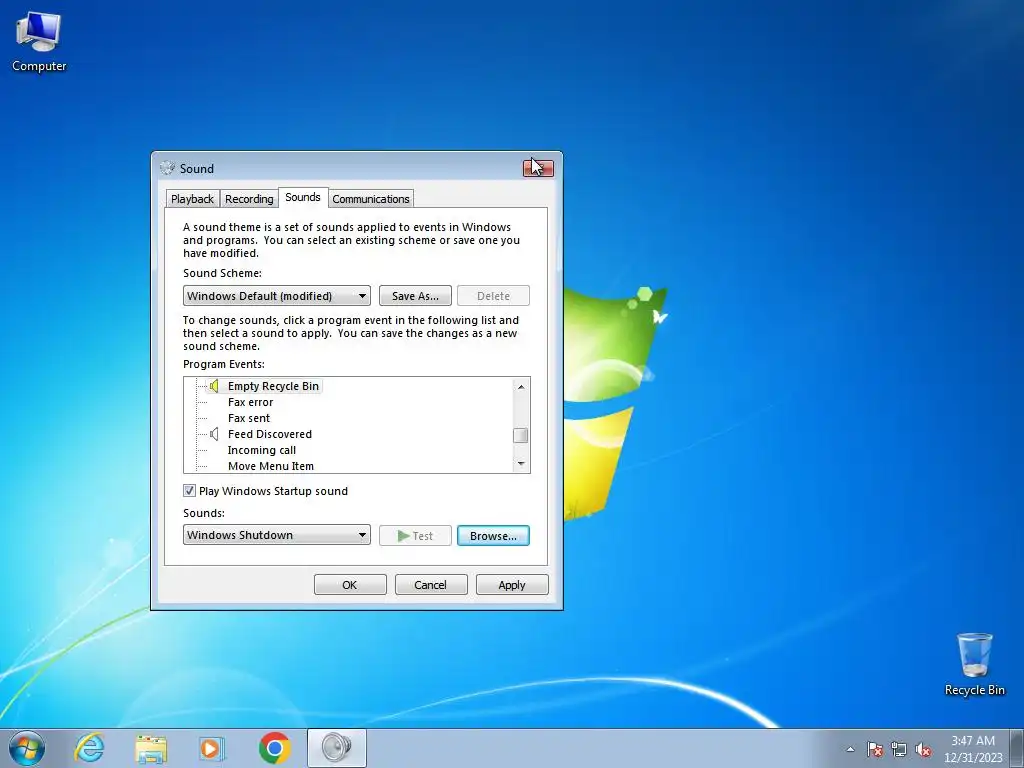Image resolution: width=1024 pixels, height=768 pixels.
Task: Select the Sounds tab
Action: click(x=303, y=197)
